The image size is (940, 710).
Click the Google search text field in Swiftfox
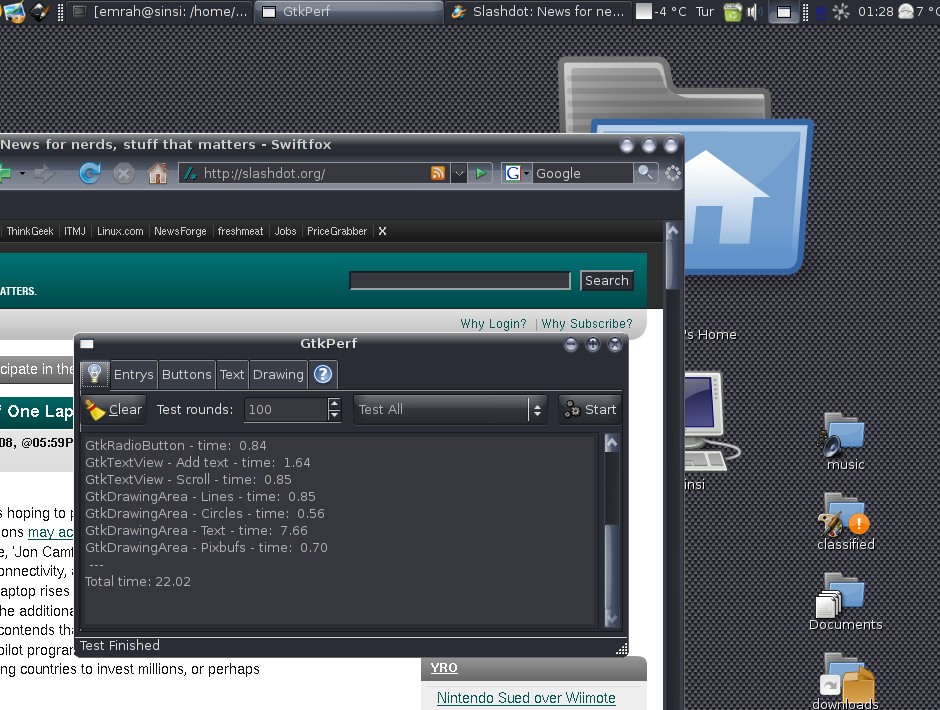[x=583, y=174]
